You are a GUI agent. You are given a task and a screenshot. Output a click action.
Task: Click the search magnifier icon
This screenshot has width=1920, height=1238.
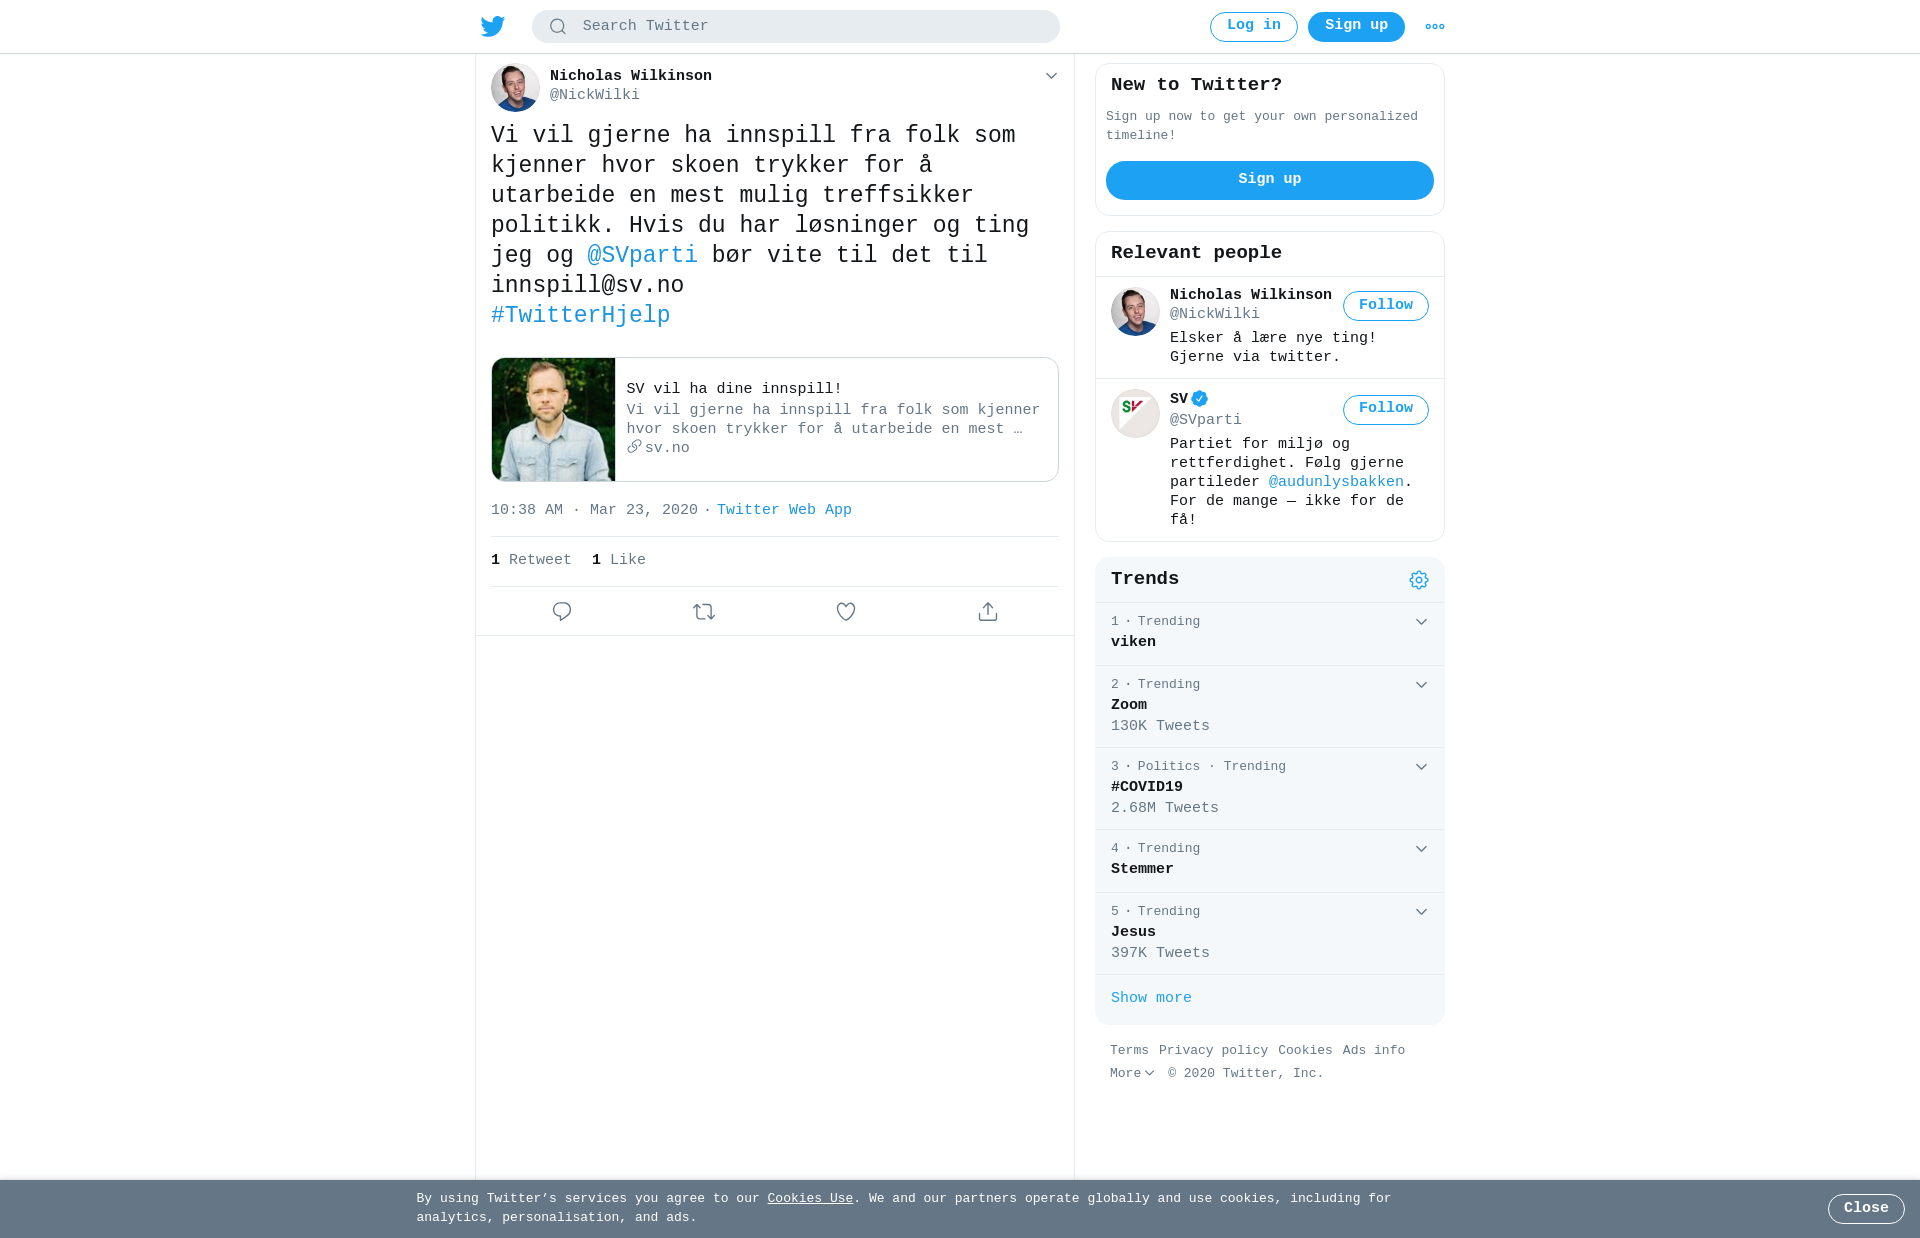click(x=558, y=27)
